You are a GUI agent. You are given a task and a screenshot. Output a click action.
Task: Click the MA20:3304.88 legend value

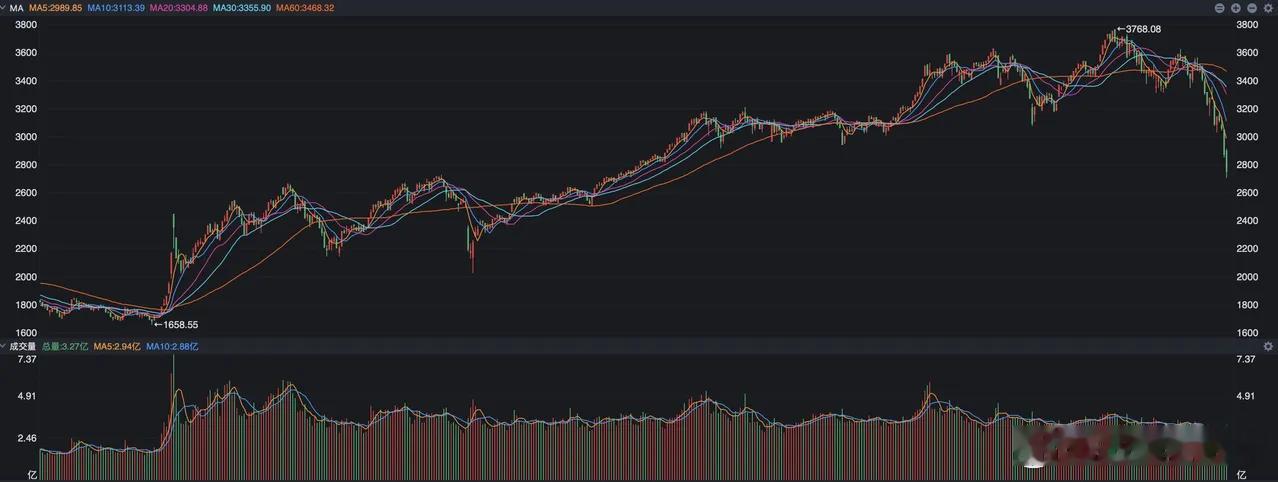(179, 8)
